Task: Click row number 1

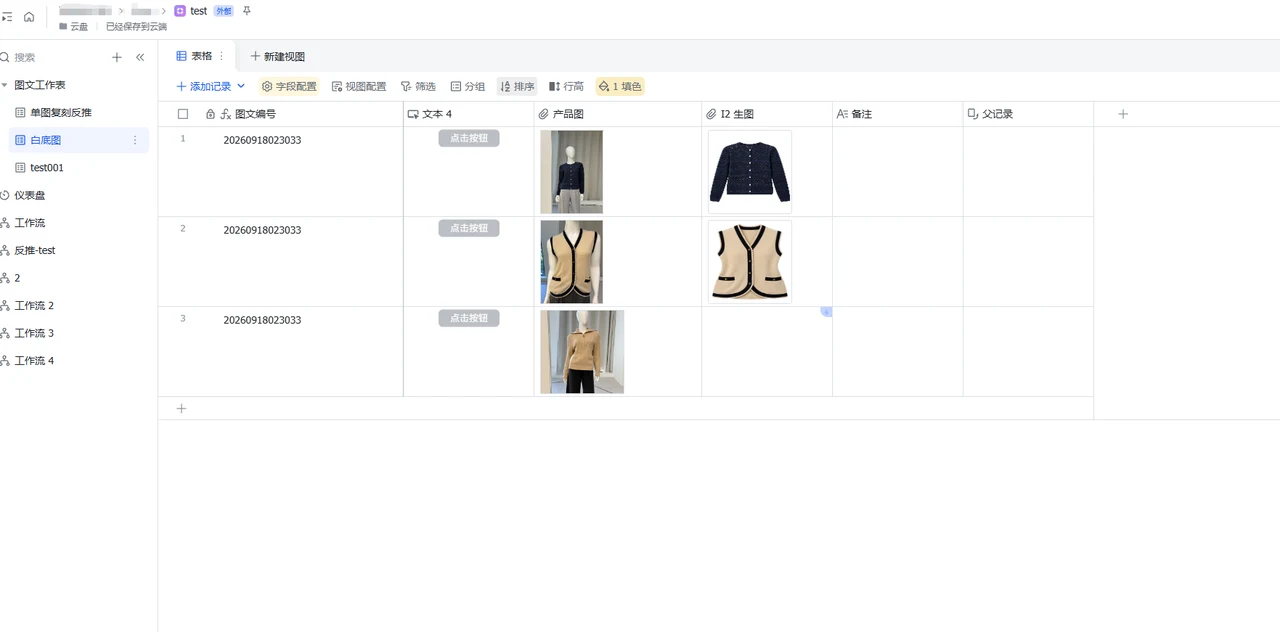Action: point(183,138)
